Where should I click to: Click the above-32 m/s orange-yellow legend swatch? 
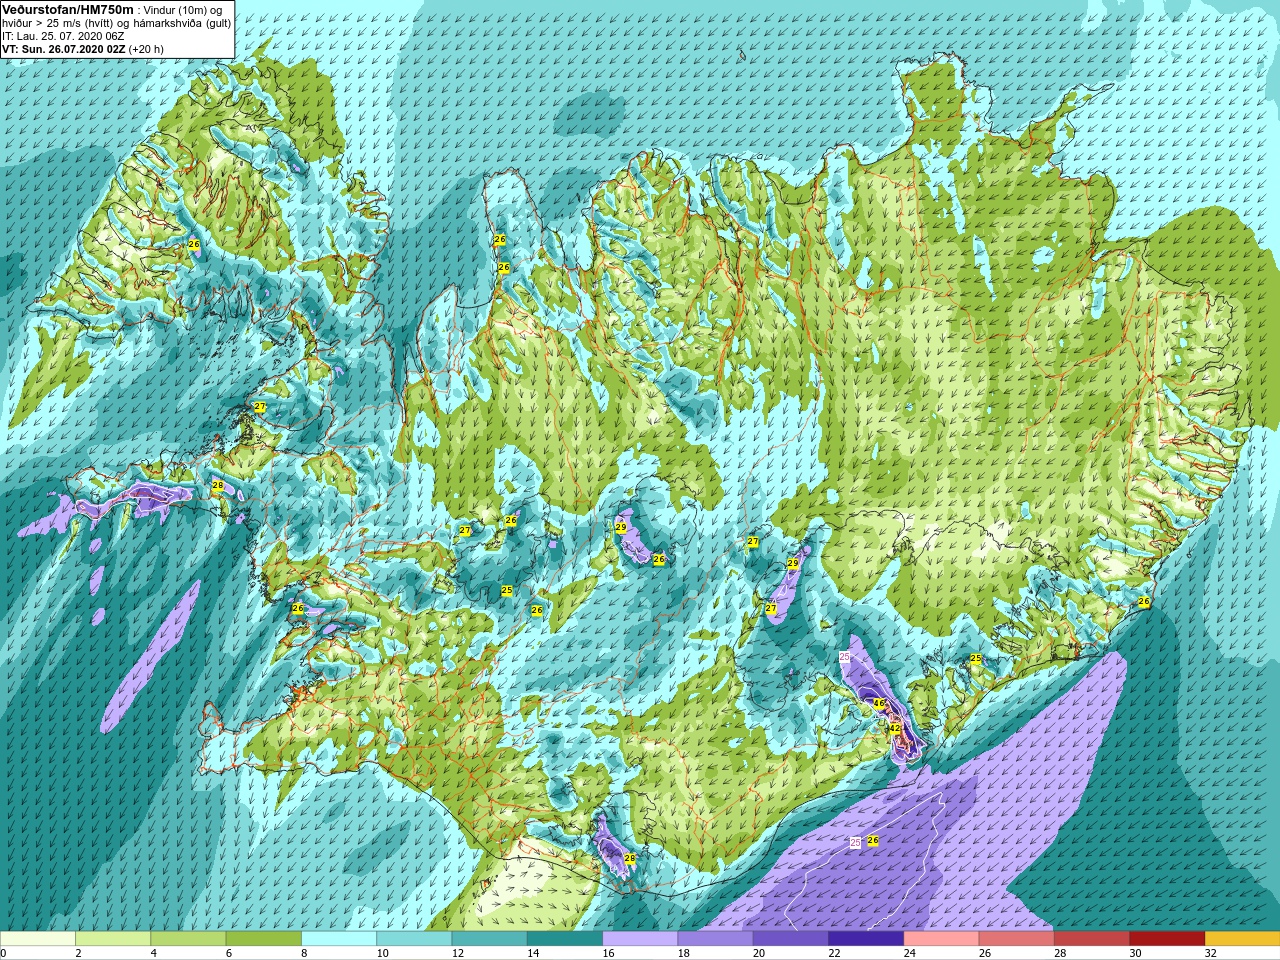point(1242,938)
